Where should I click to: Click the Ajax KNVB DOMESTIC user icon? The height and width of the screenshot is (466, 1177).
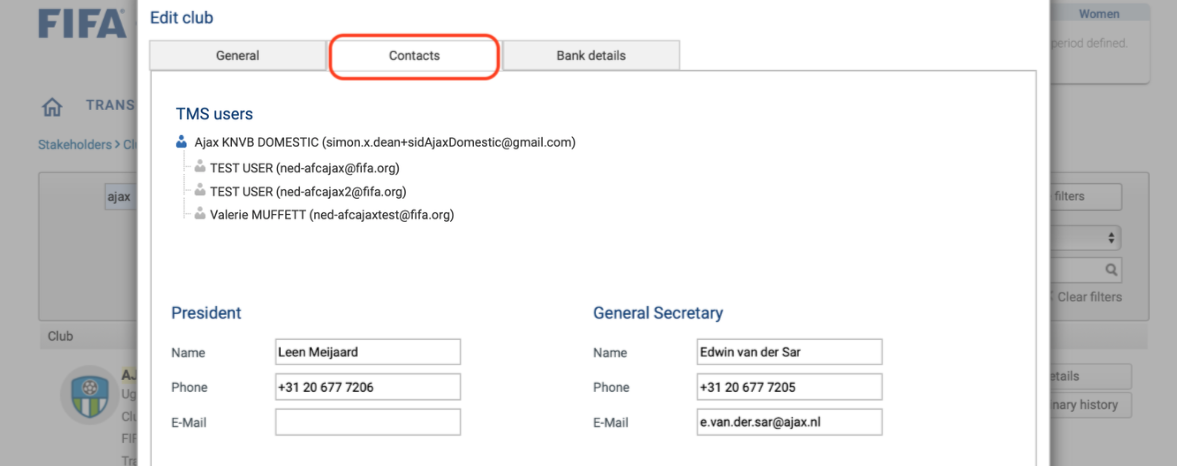181,142
